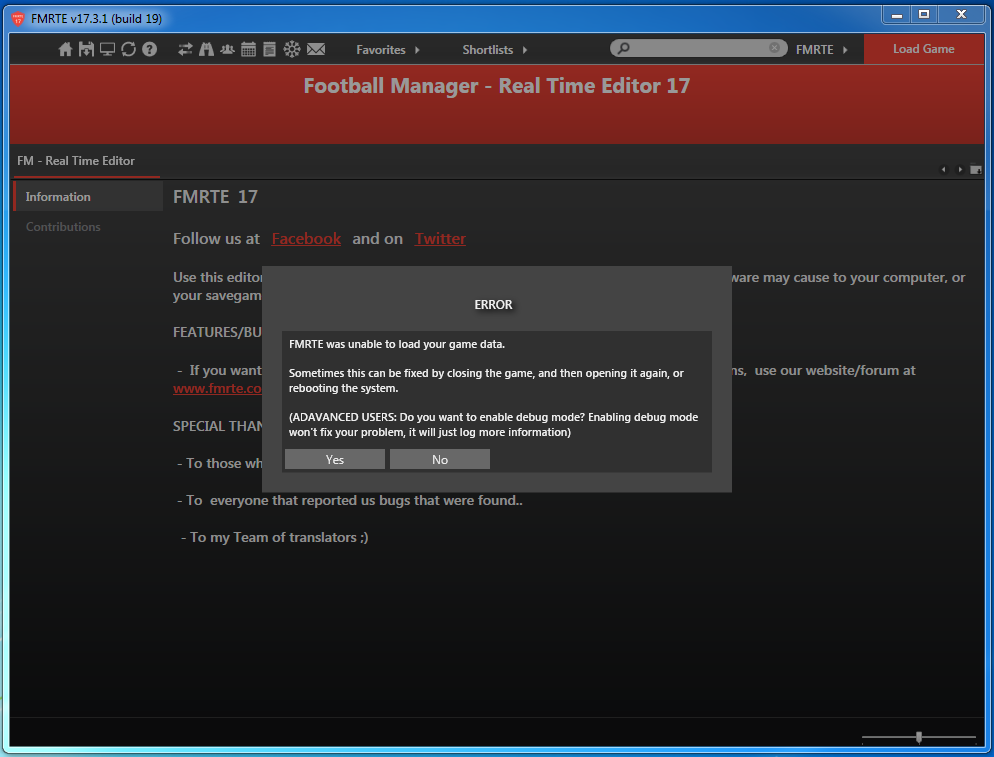Click the binoculars scout icon
The width and height of the screenshot is (994, 757).
pyautogui.click(x=207, y=49)
